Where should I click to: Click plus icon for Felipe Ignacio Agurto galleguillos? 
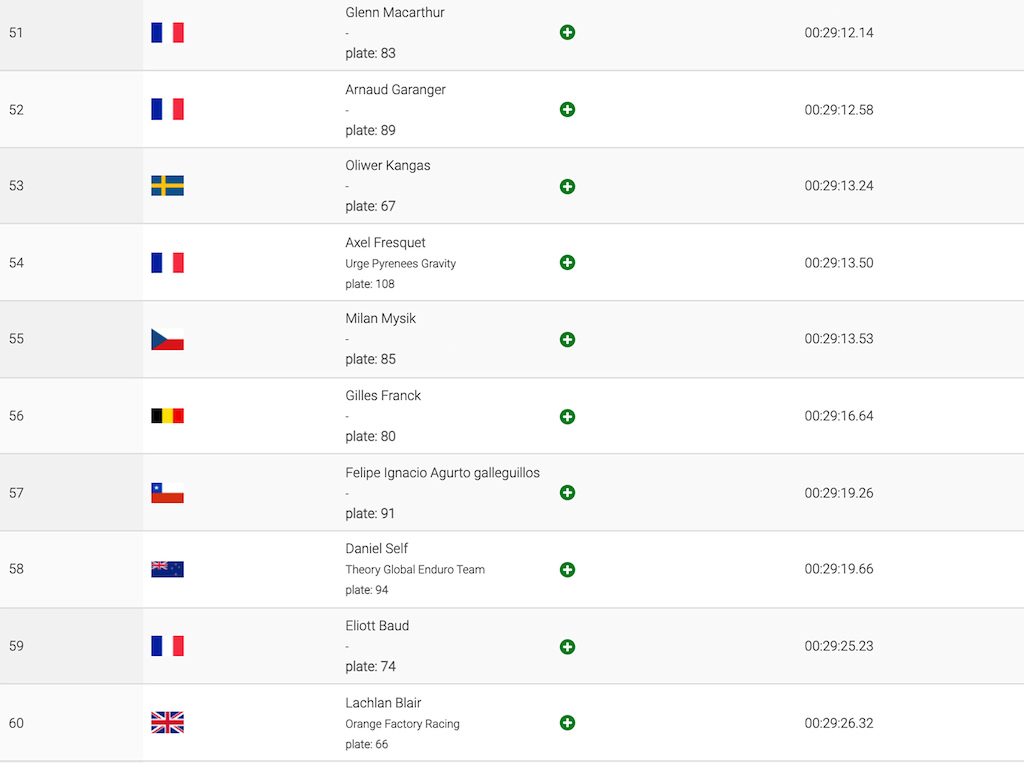[x=568, y=493]
